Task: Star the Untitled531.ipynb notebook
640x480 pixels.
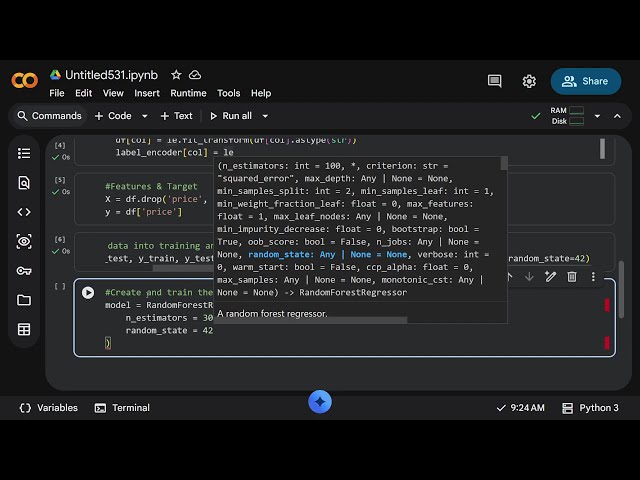Action: coord(176,75)
